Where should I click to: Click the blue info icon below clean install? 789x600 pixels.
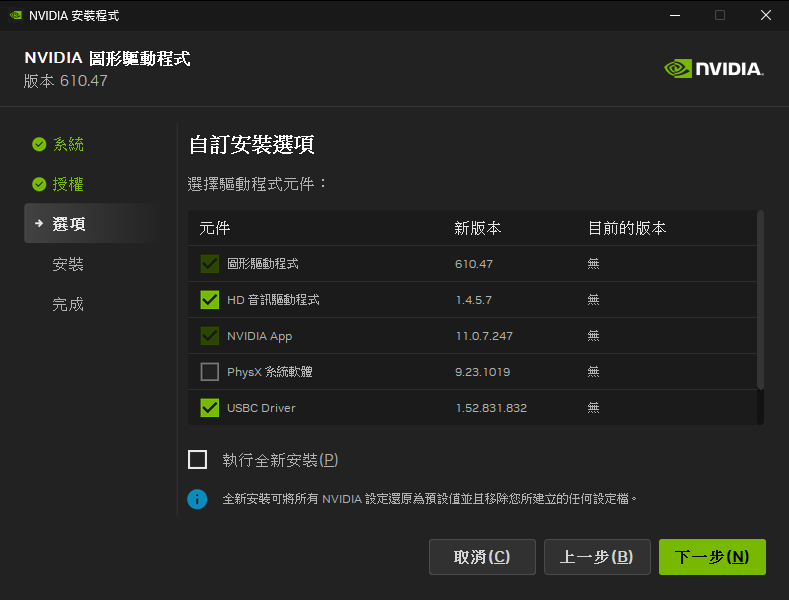click(197, 499)
